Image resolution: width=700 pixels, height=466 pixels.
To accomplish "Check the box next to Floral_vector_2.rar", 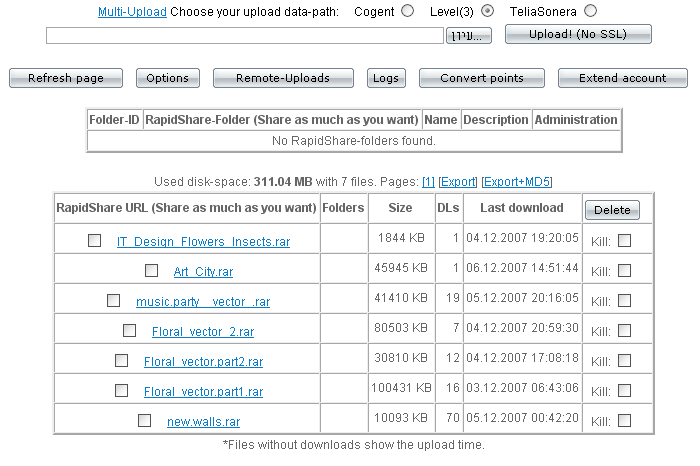I will coord(130,330).
